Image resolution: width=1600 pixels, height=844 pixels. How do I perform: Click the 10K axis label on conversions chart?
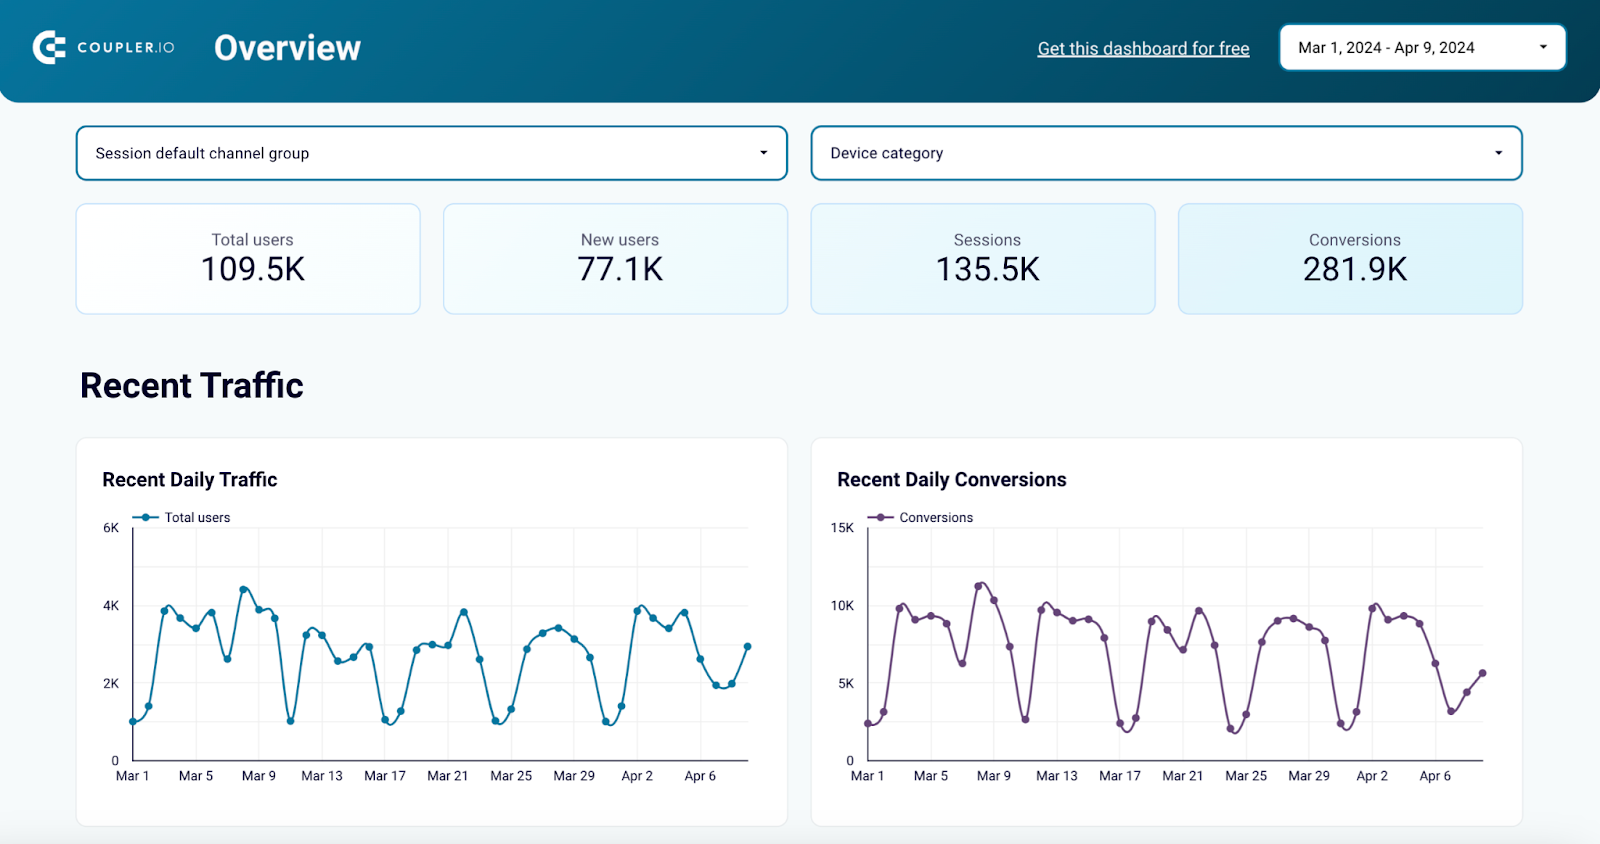842,606
